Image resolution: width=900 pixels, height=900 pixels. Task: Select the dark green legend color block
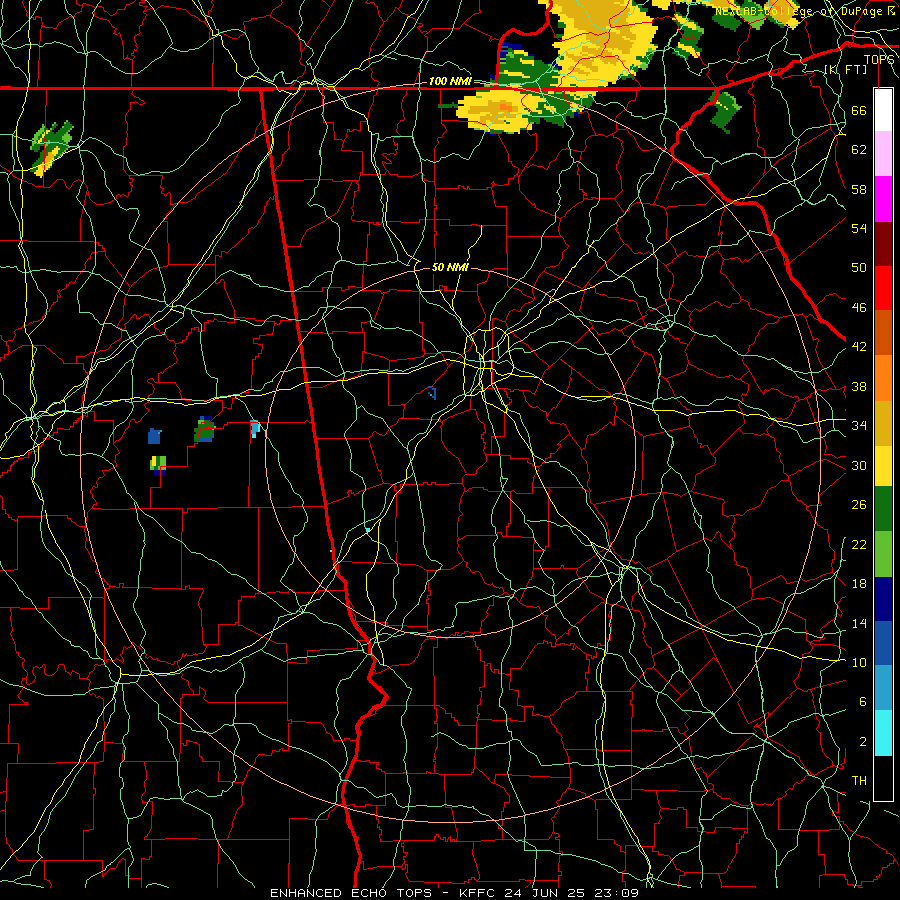(883, 509)
